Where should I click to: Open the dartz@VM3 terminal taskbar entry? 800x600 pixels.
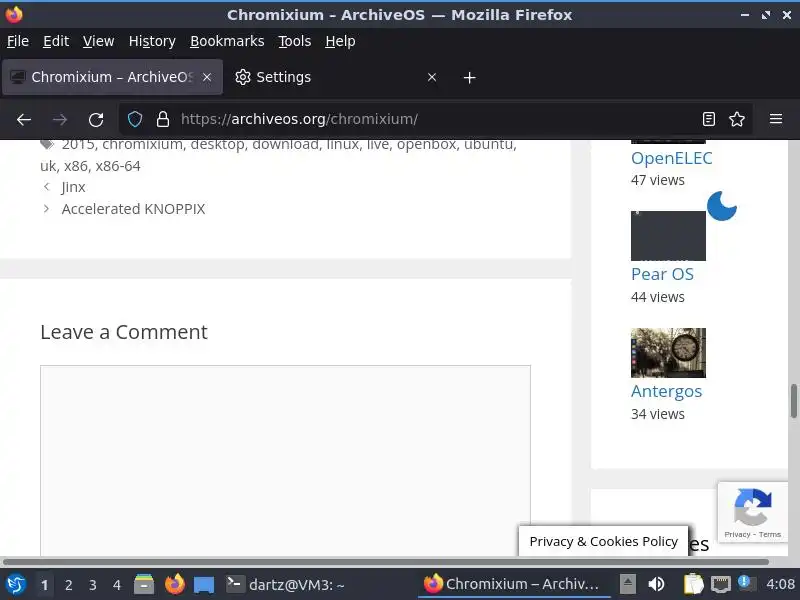click(x=286, y=584)
